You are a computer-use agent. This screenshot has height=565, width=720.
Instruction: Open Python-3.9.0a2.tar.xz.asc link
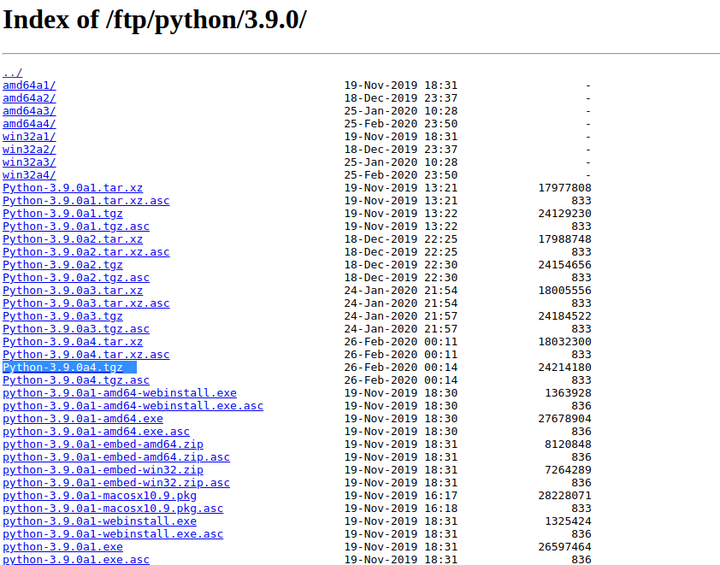coord(86,252)
